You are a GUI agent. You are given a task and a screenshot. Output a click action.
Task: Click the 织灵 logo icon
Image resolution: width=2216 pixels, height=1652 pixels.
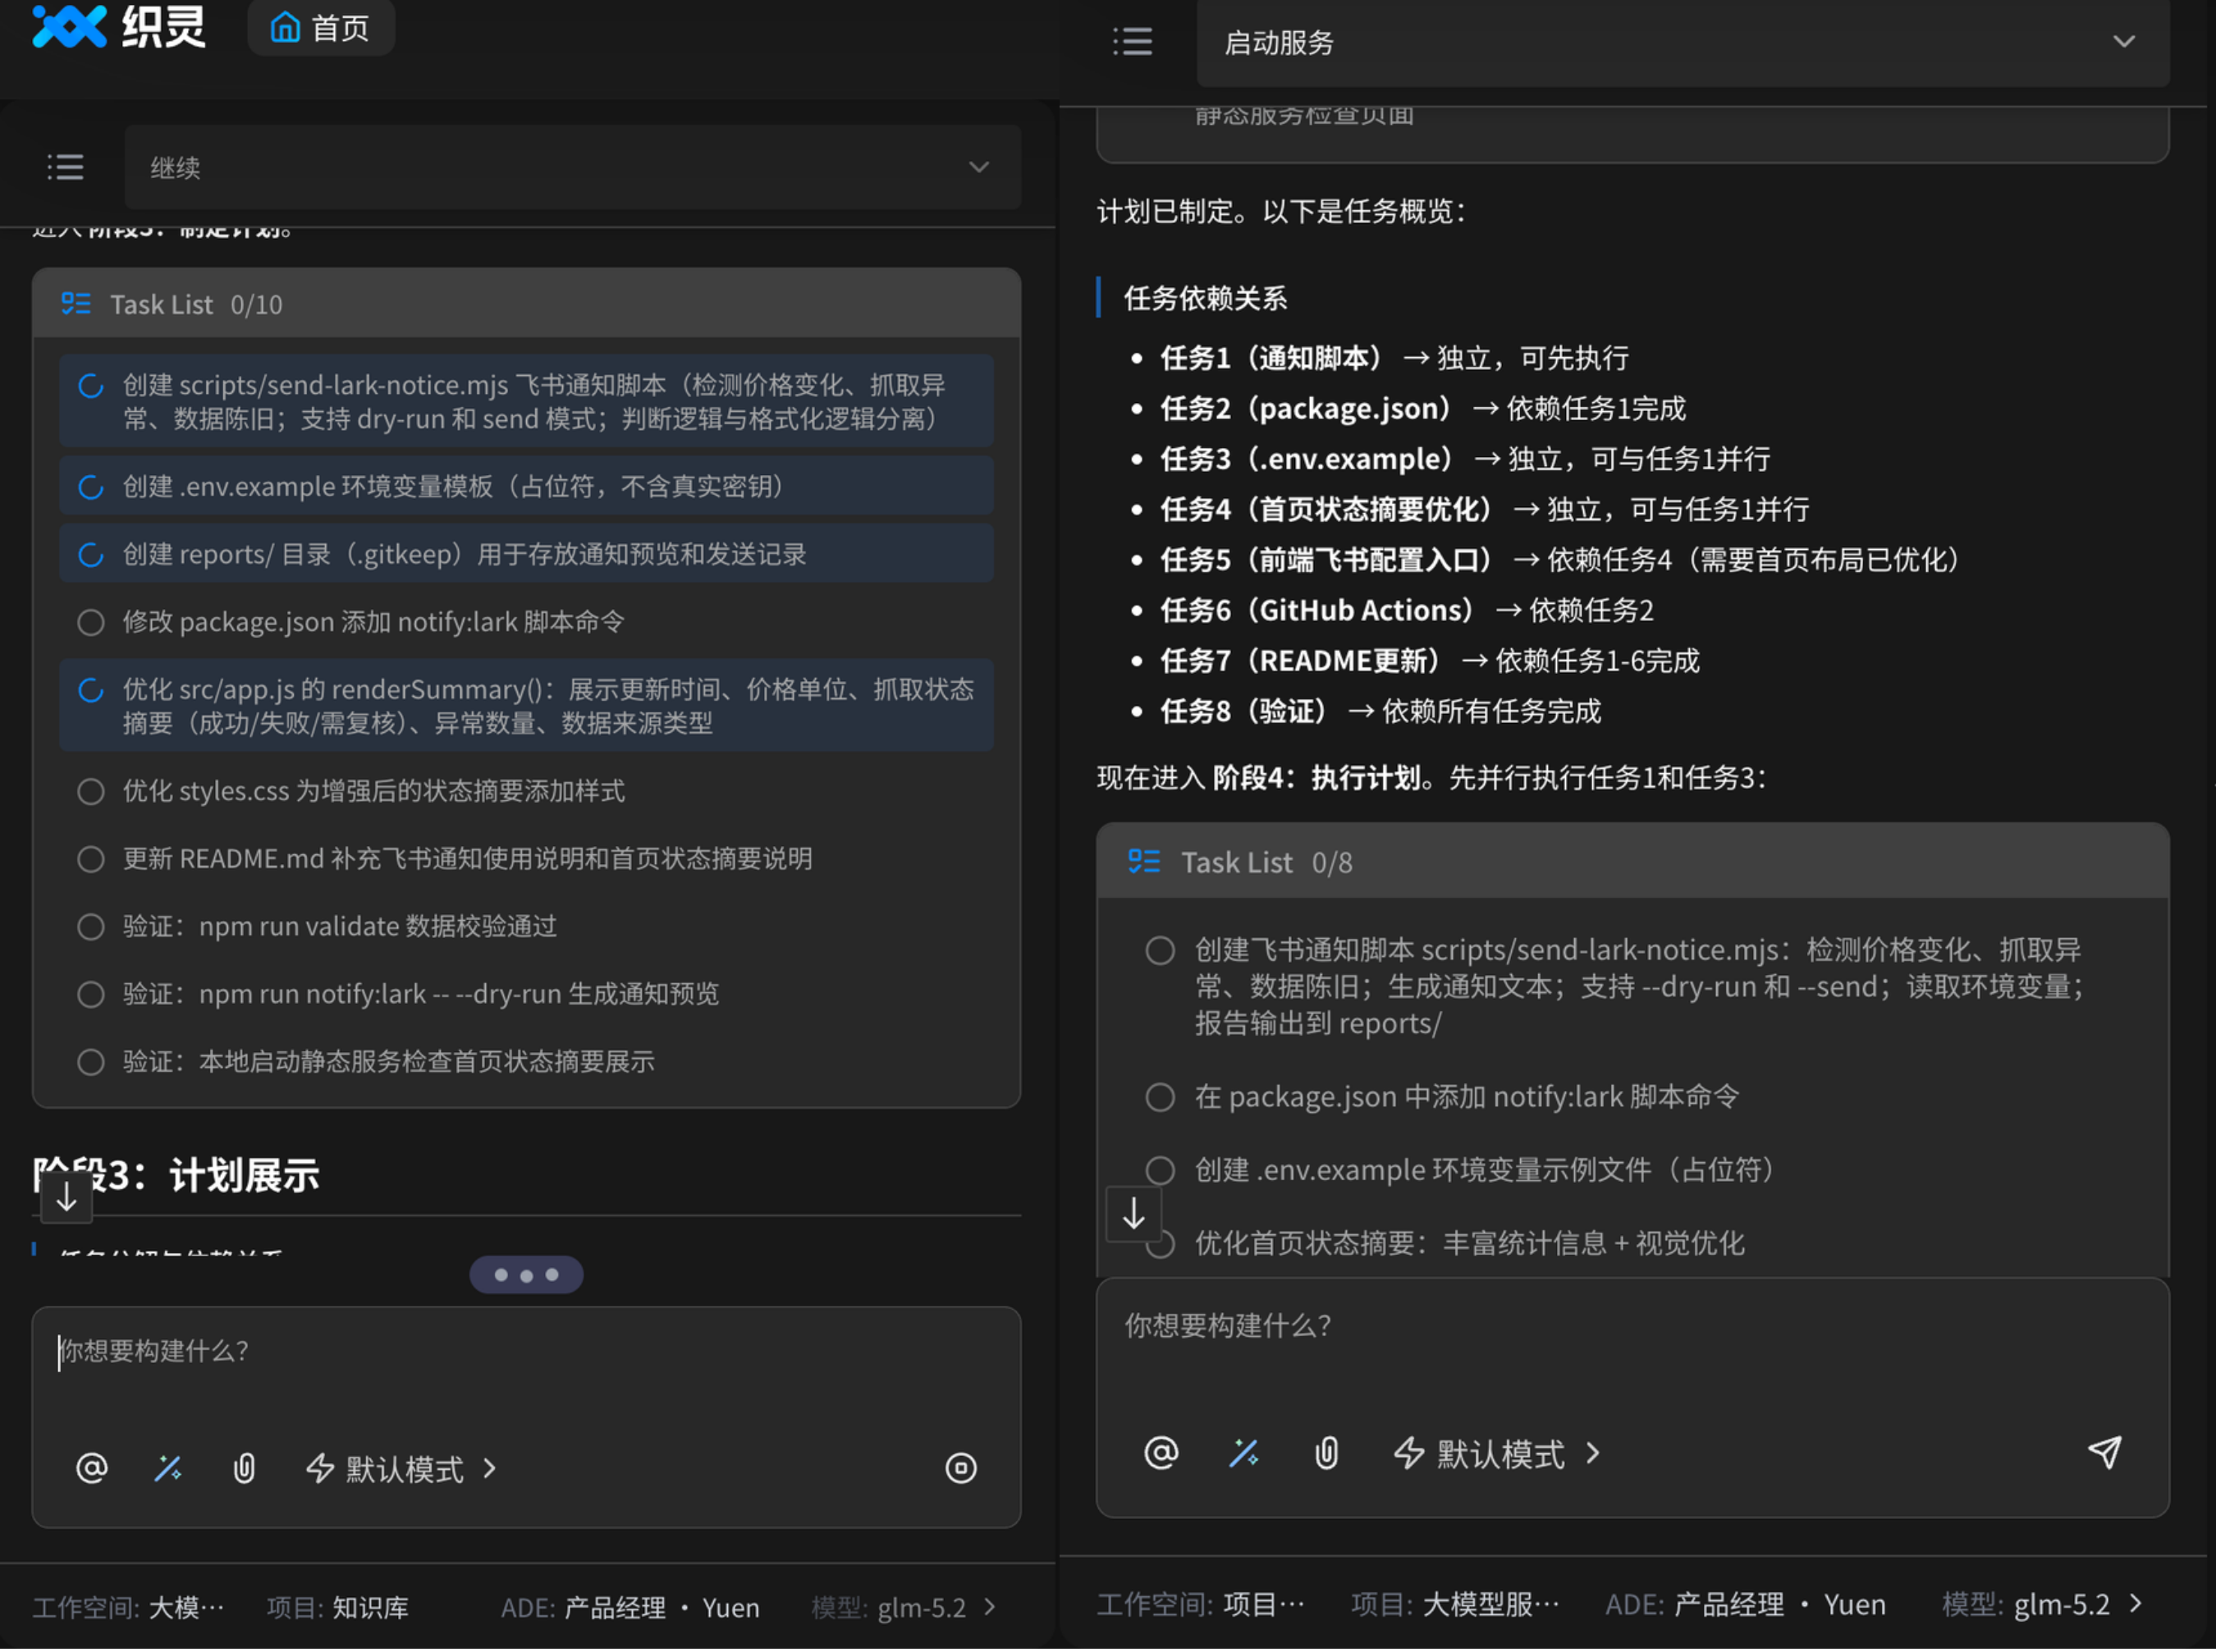(x=69, y=26)
